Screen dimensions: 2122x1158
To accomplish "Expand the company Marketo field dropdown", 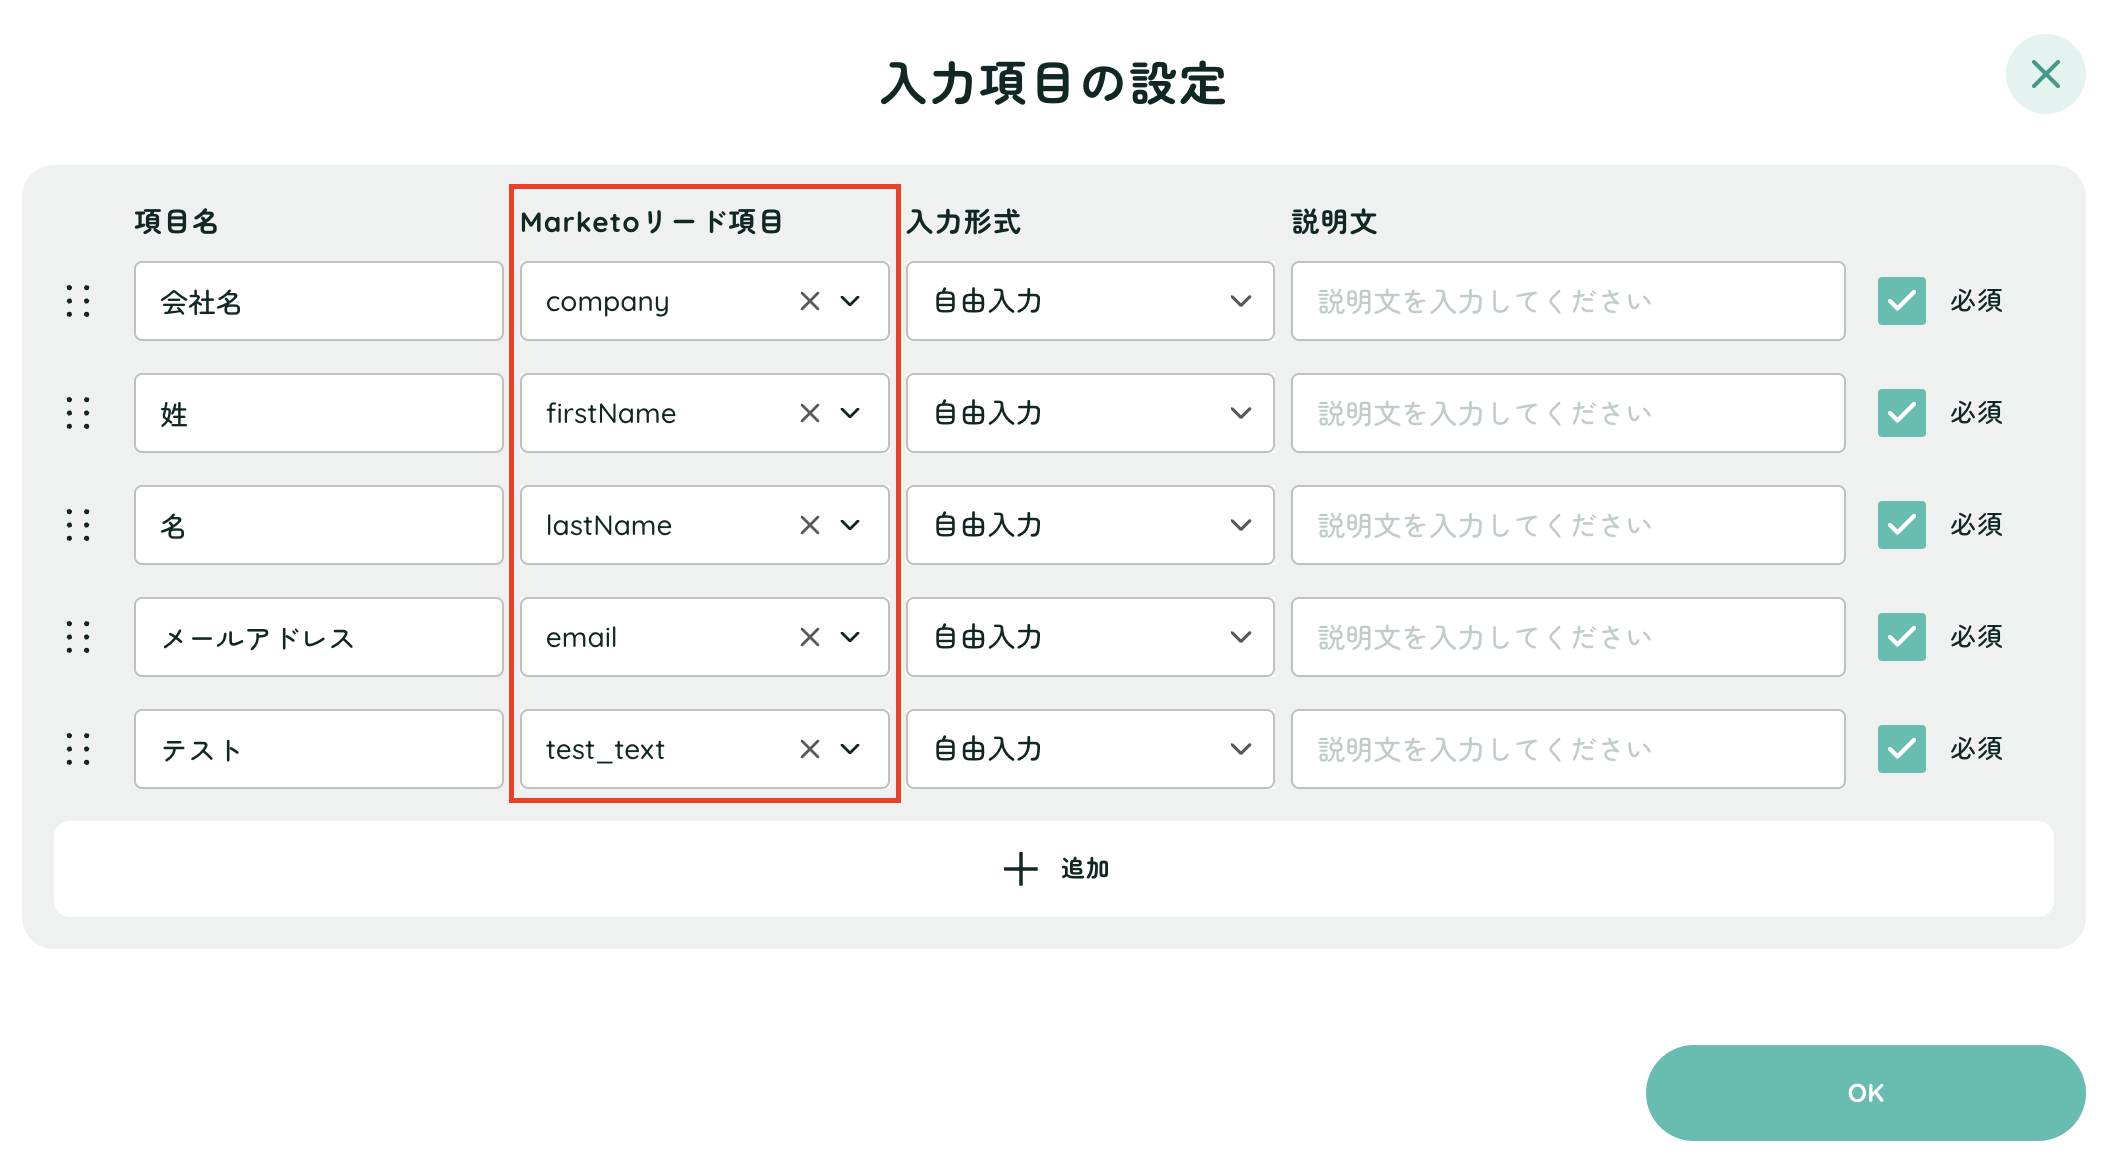I will (850, 301).
